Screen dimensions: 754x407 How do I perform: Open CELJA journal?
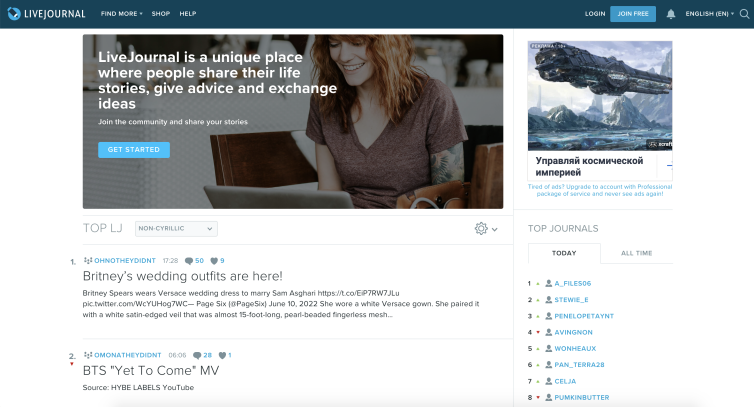(x=565, y=381)
